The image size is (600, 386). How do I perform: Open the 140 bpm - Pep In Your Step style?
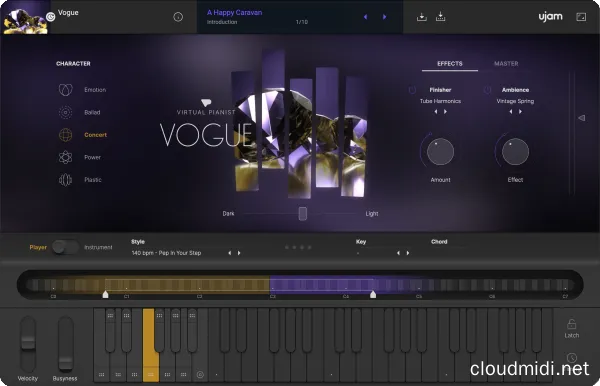click(x=166, y=253)
